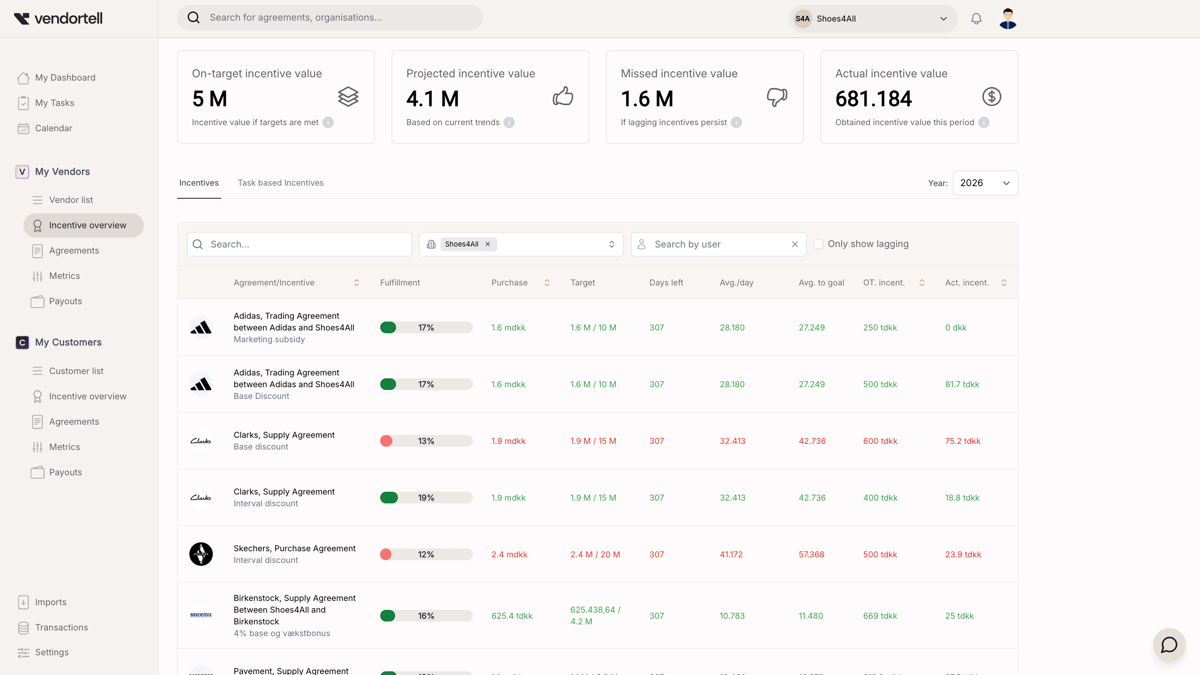
Task: Switch to the Task based Incentives tab
Action: [281, 183]
